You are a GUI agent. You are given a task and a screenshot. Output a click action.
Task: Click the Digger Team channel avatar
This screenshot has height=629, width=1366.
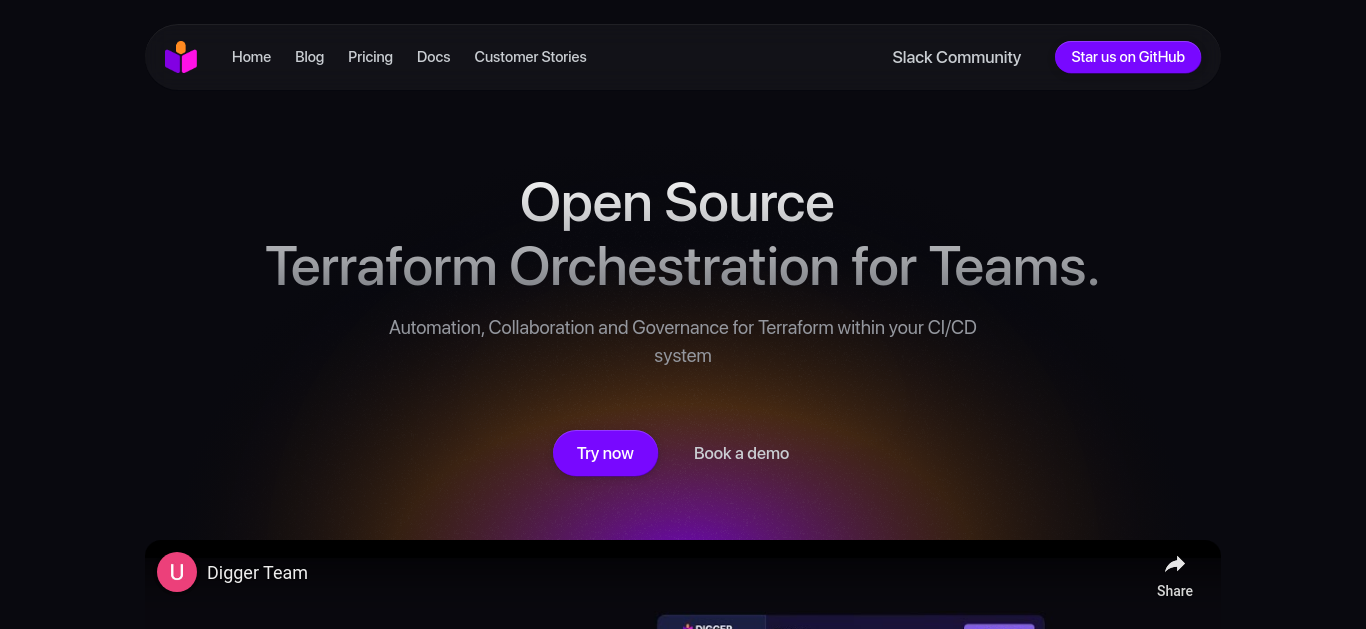click(x=177, y=572)
